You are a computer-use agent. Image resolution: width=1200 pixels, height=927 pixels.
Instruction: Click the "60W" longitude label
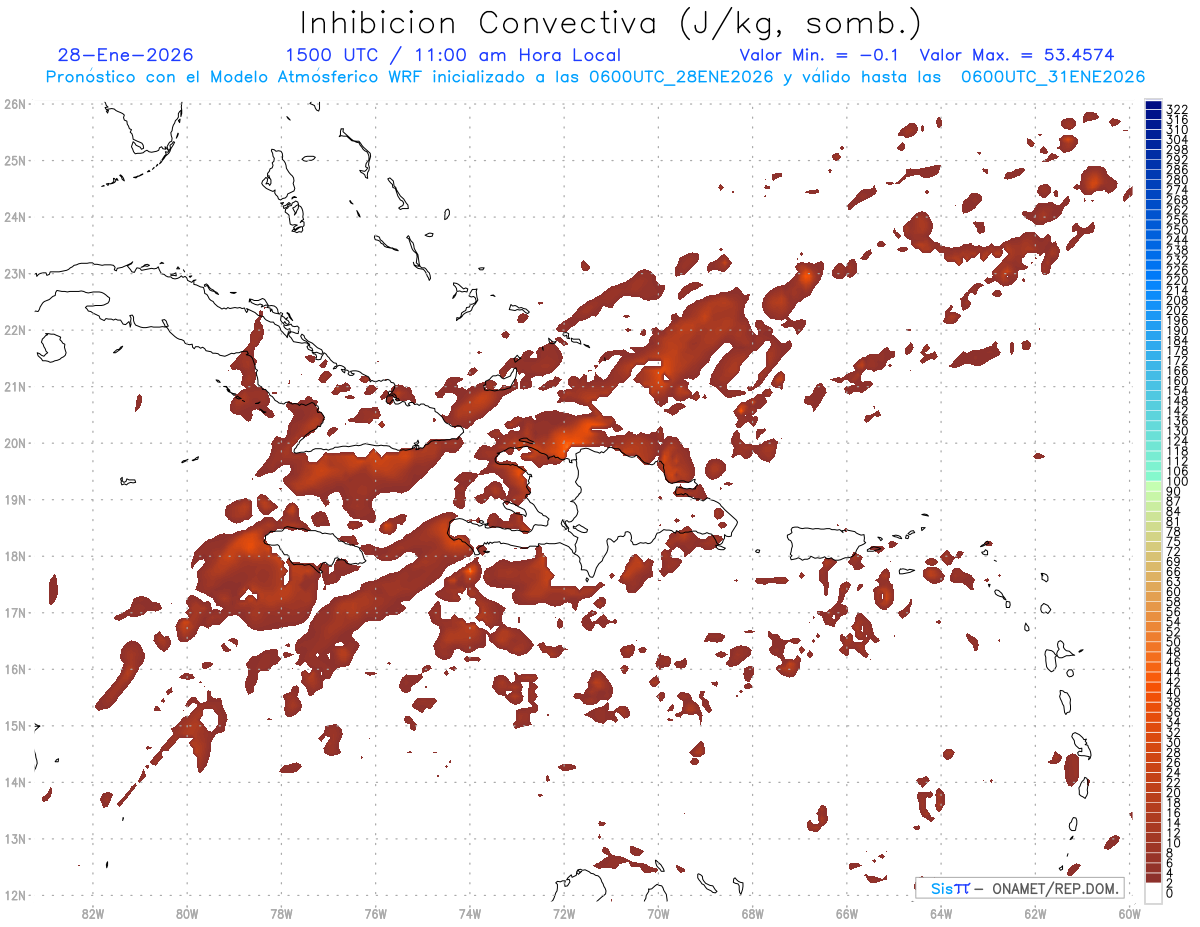coord(1130,913)
